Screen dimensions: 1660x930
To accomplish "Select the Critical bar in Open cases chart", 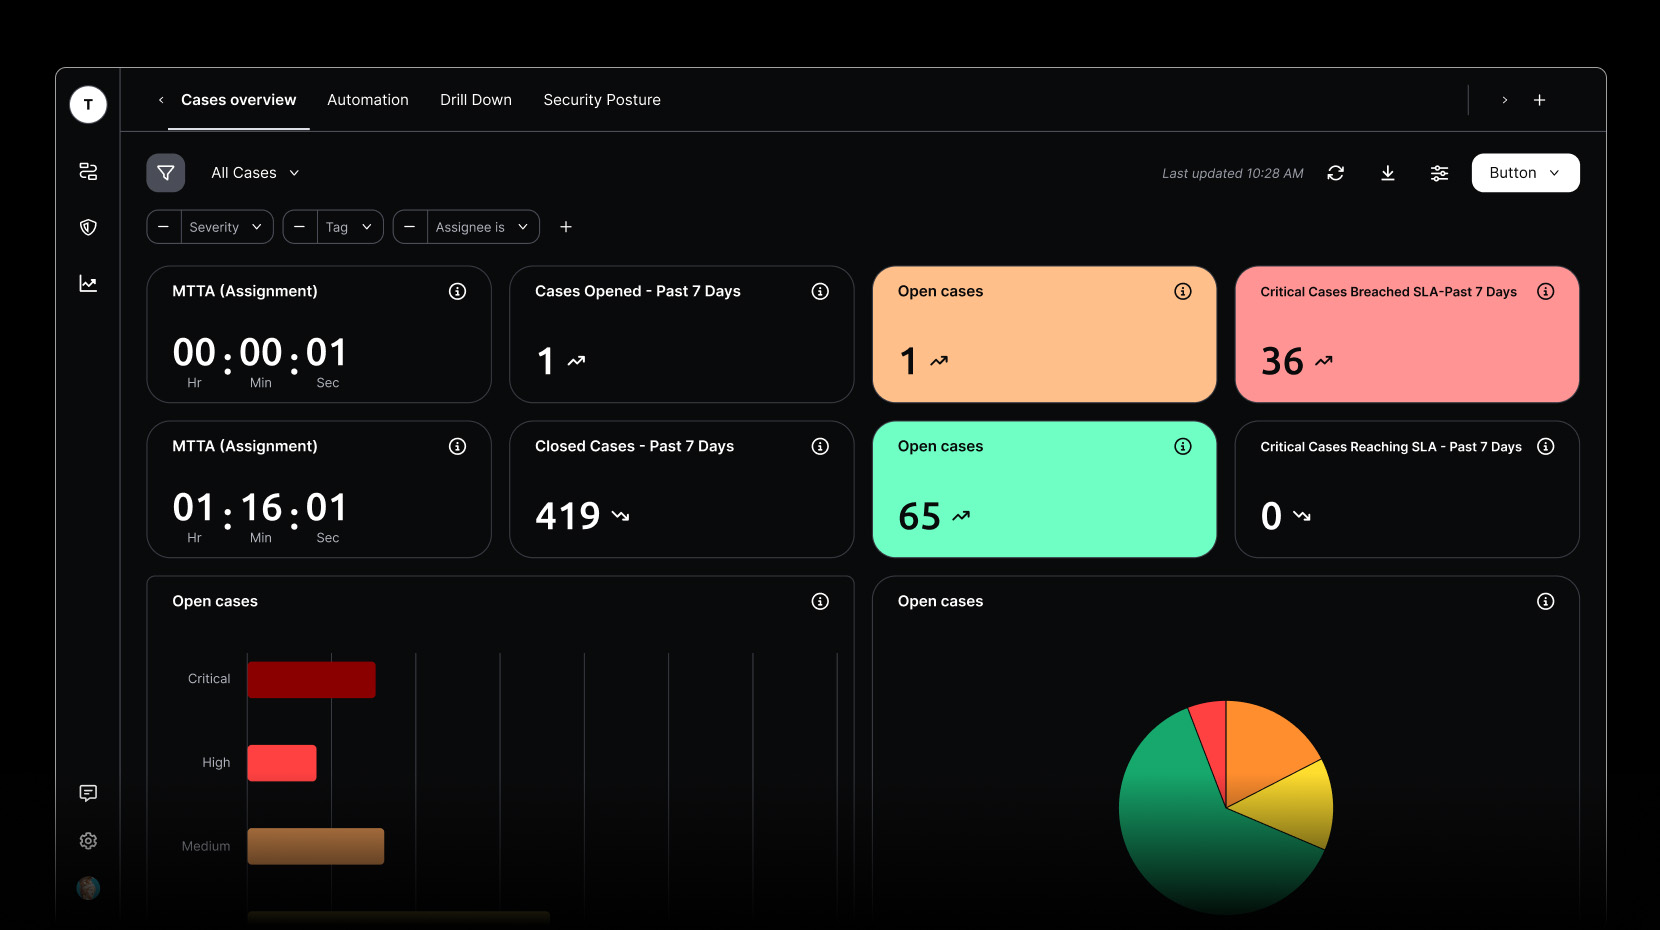I will tap(311, 680).
